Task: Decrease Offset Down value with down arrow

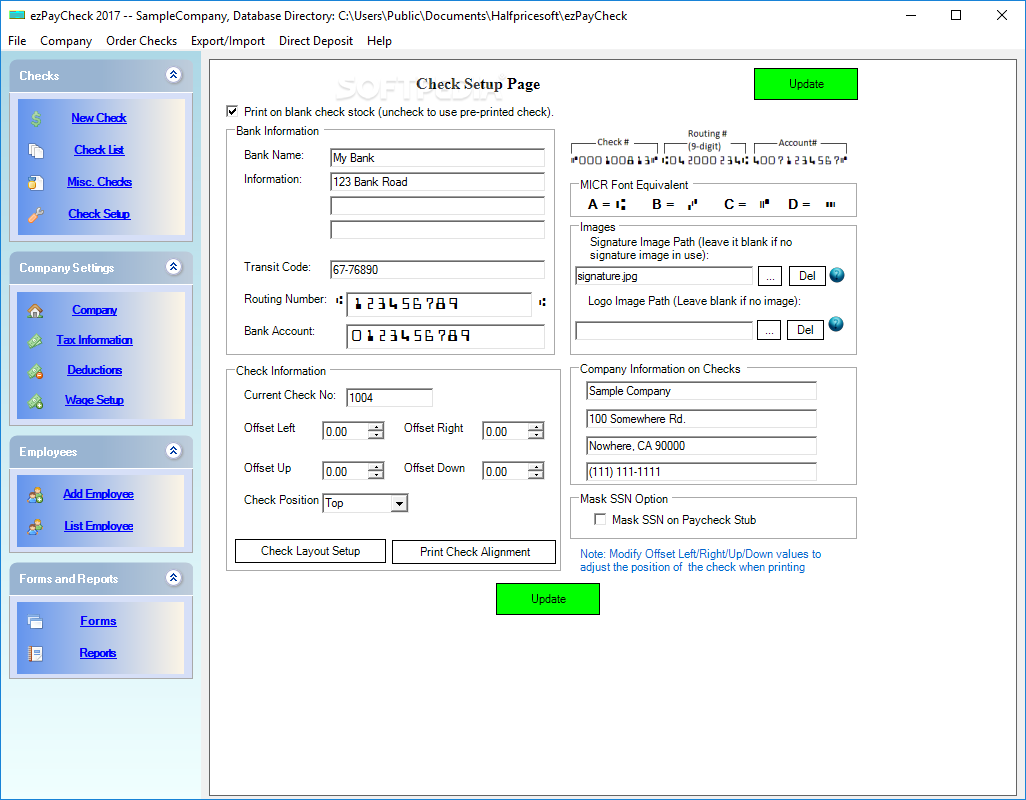Action: coord(537,475)
